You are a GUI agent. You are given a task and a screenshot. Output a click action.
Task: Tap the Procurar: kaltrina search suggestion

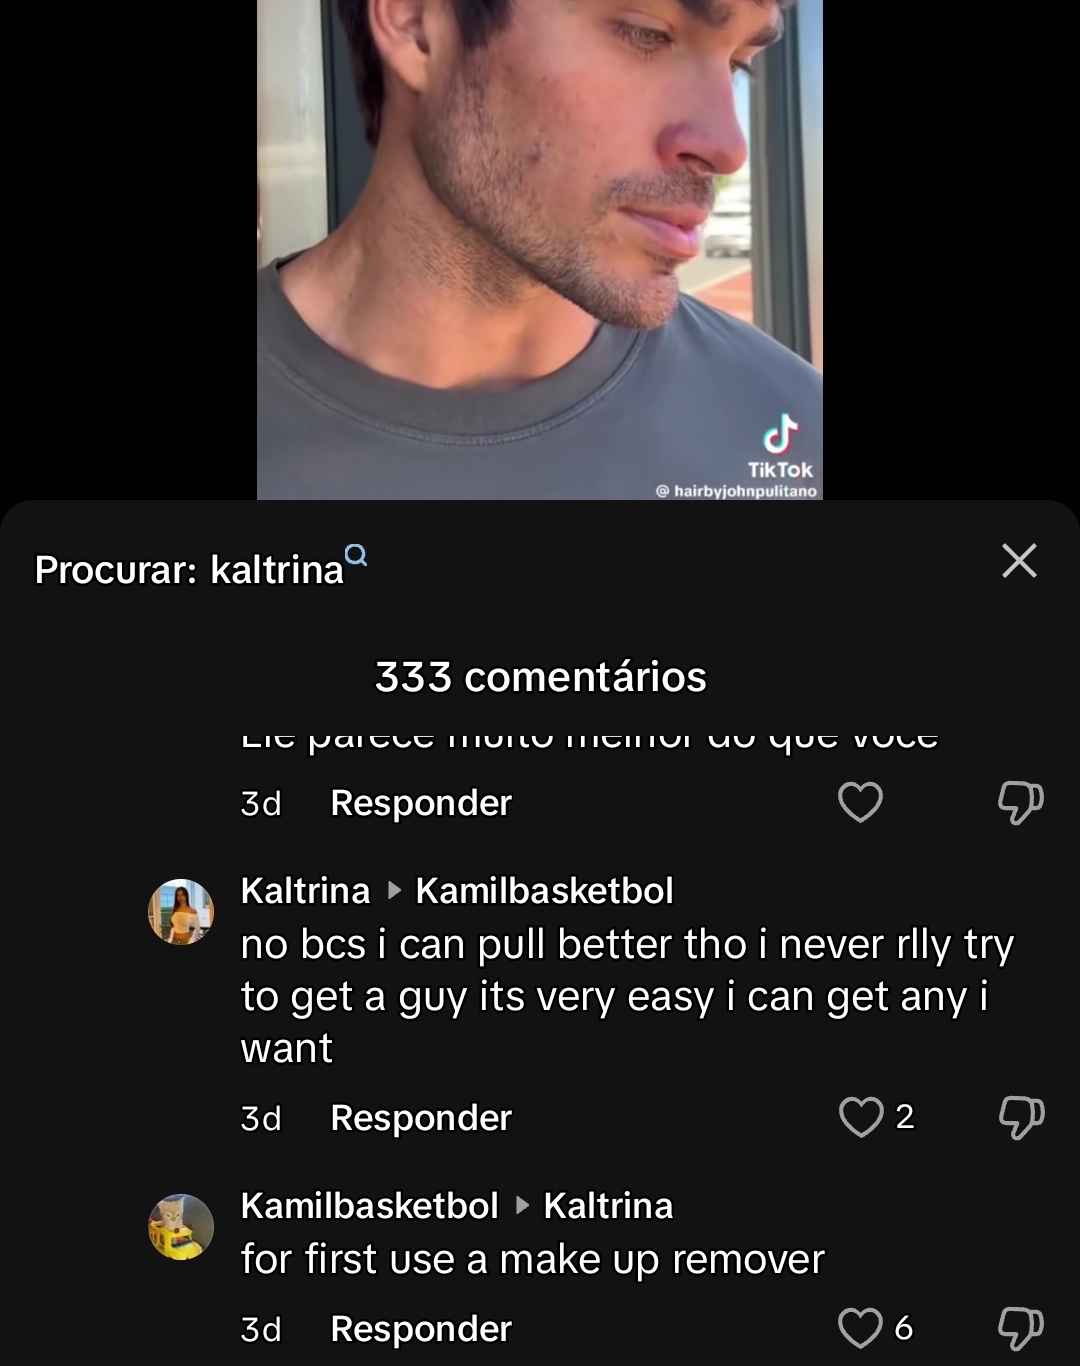pos(190,570)
